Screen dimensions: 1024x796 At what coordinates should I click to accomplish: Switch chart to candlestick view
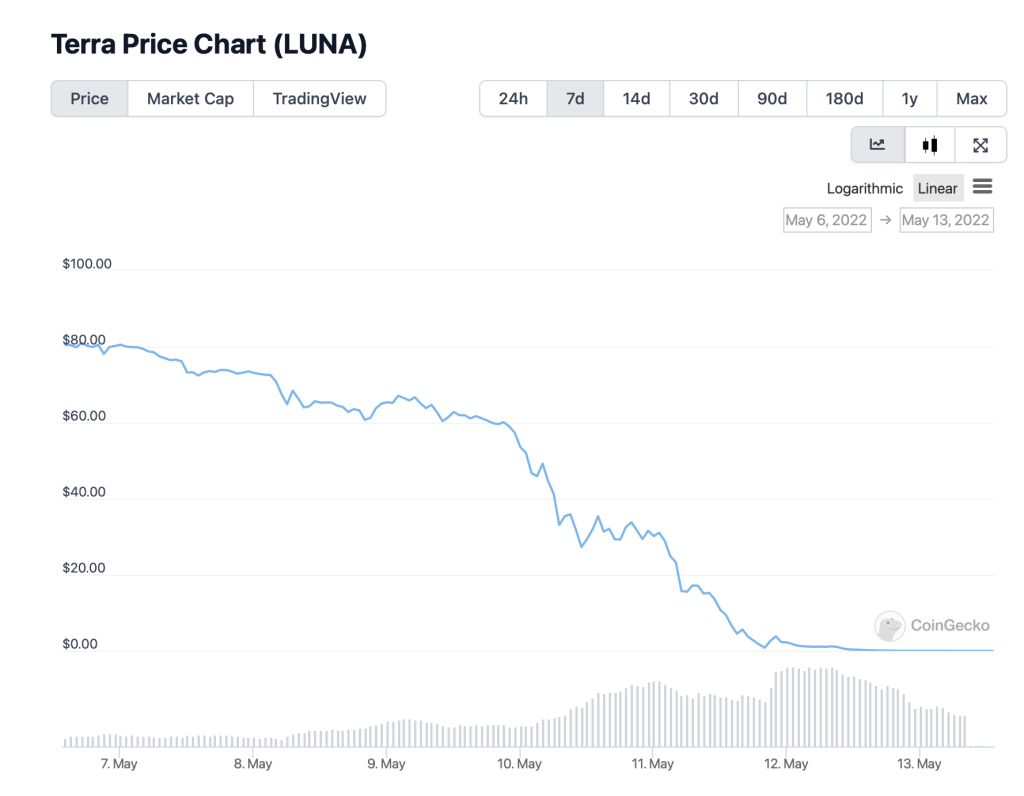[x=929, y=144]
